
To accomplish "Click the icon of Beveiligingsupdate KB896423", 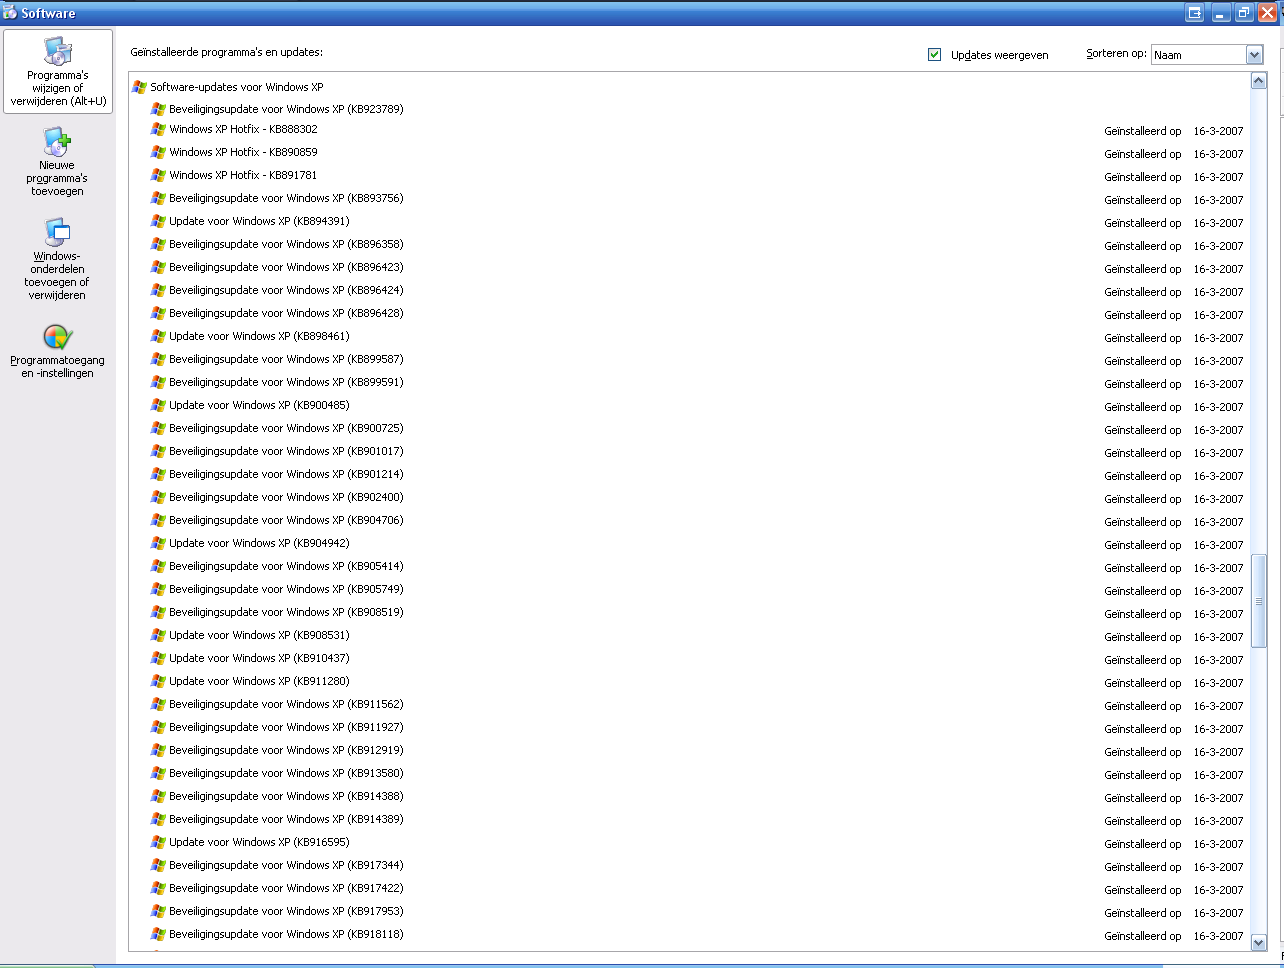I will click(158, 267).
